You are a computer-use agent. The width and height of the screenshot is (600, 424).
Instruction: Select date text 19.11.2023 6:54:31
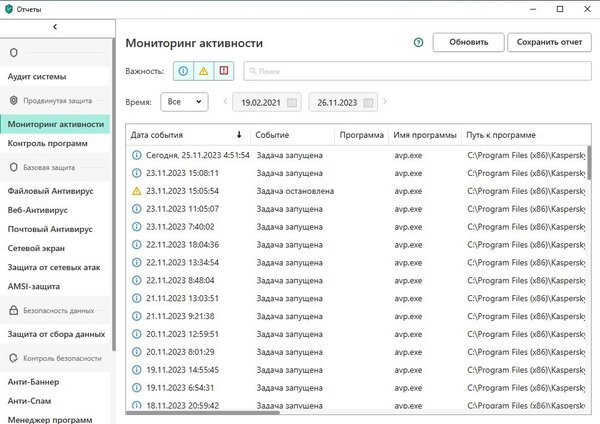(x=180, y=388)
